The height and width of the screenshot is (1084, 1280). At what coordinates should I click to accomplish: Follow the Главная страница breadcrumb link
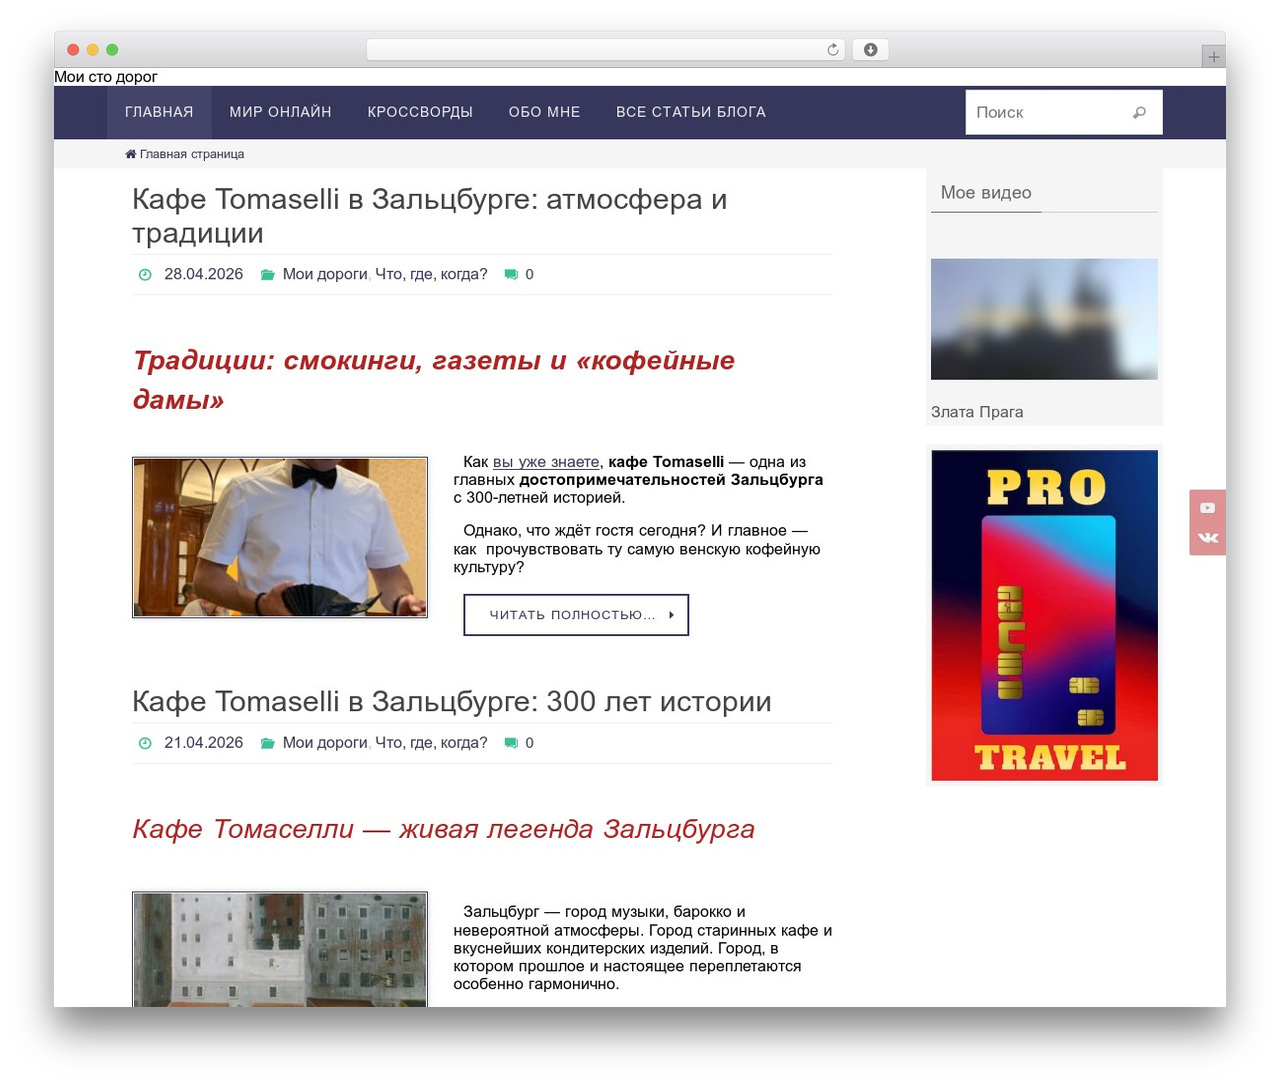click(x=192, y=154)
